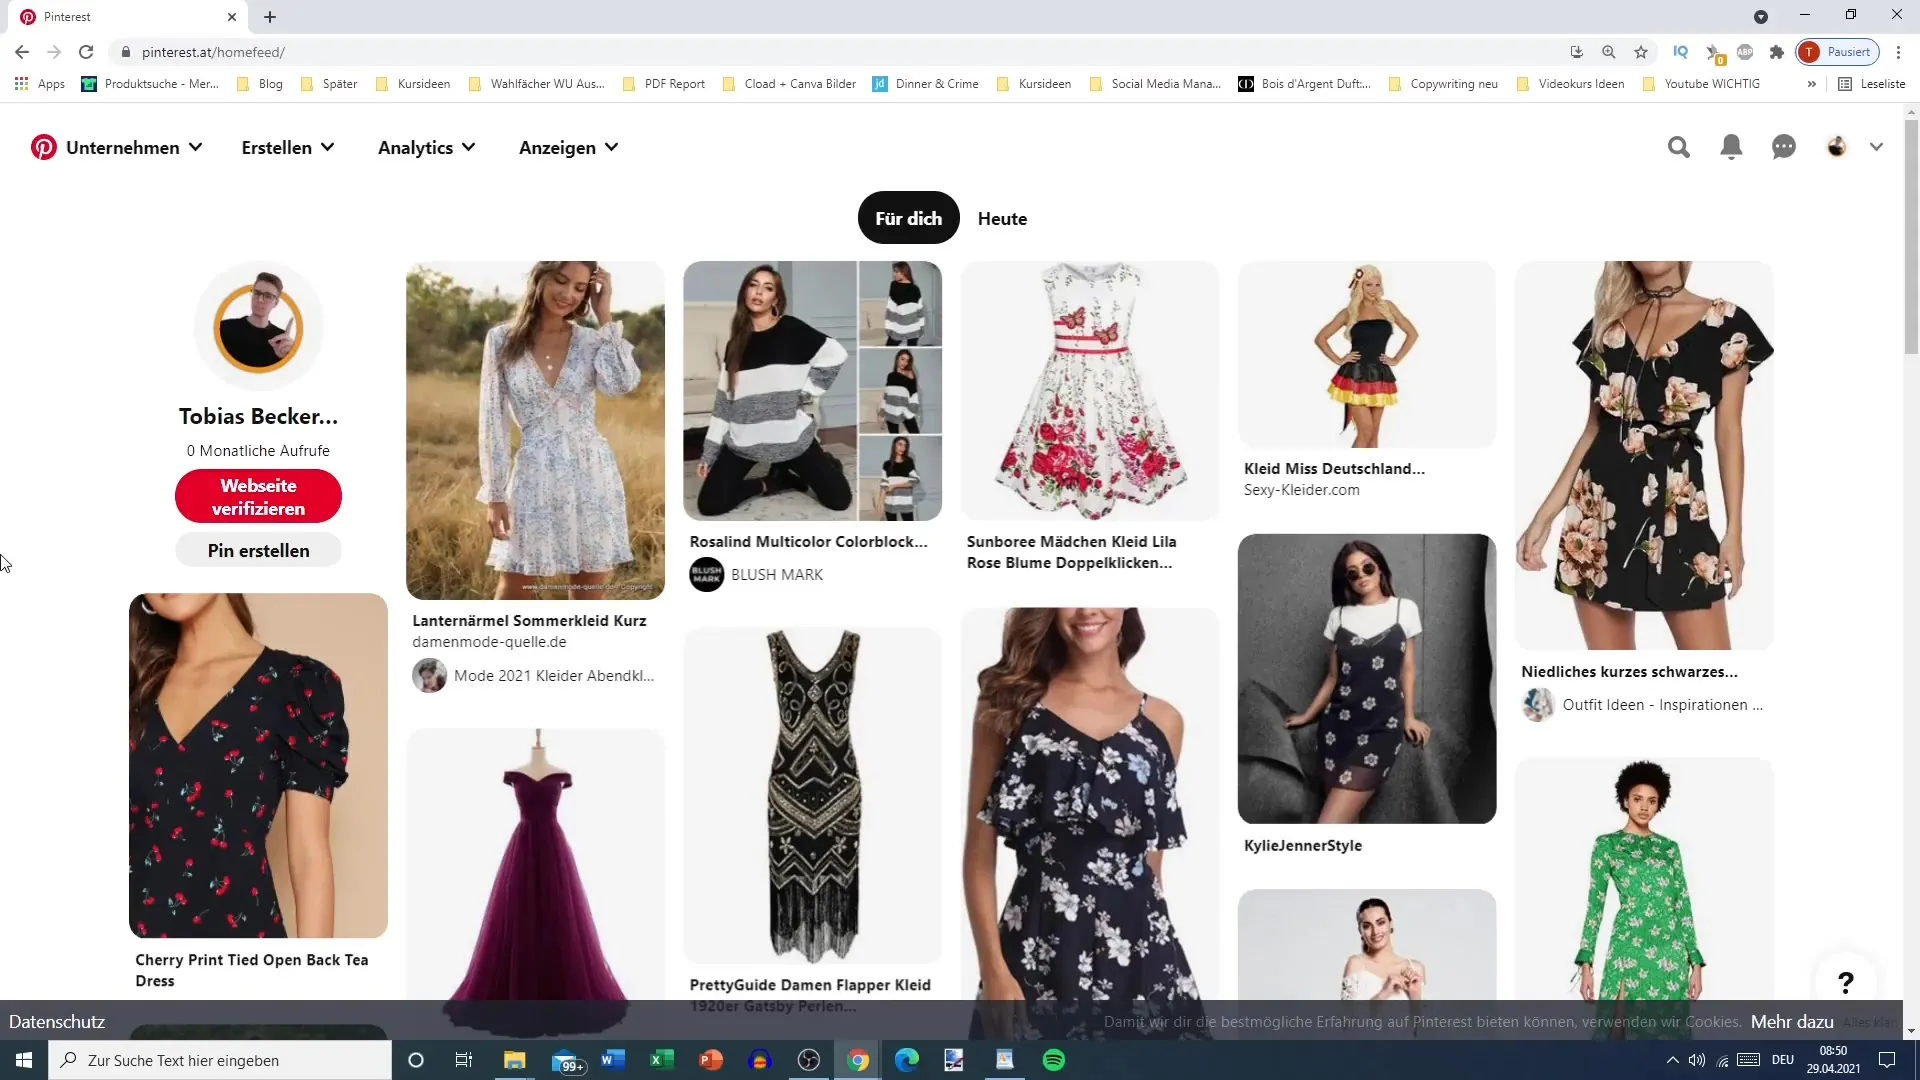Click the messages chat icon
The width and height of the screenshot is (1920, 1080).
pos(1784,145)
